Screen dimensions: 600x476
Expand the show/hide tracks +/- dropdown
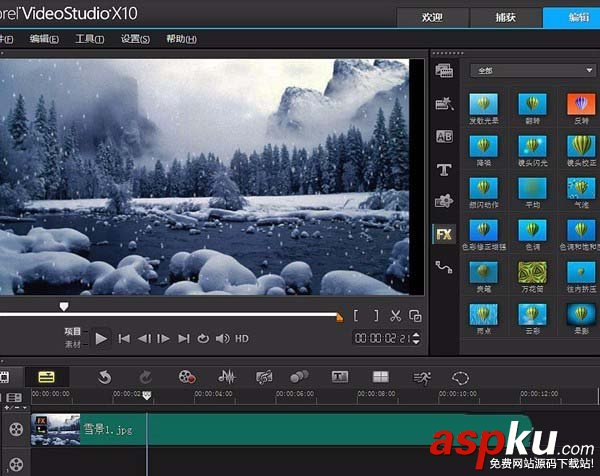coord(15,408)
